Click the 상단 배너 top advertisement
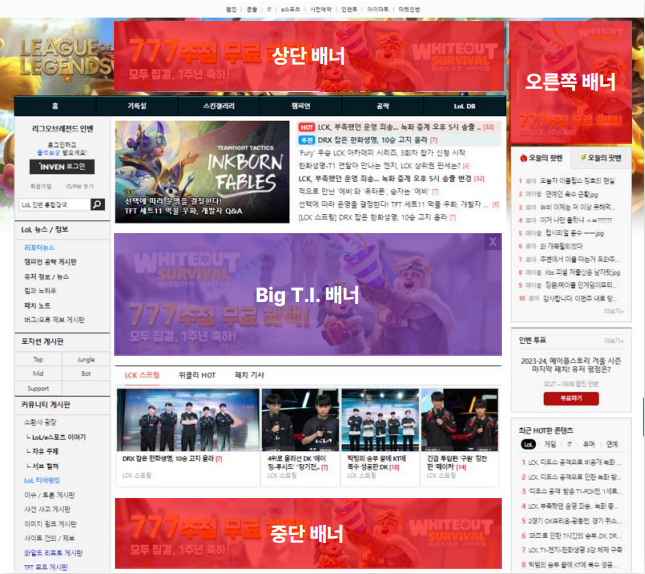Image resolution: width=645 pixels, height=574 pixels. pos(309,56)
